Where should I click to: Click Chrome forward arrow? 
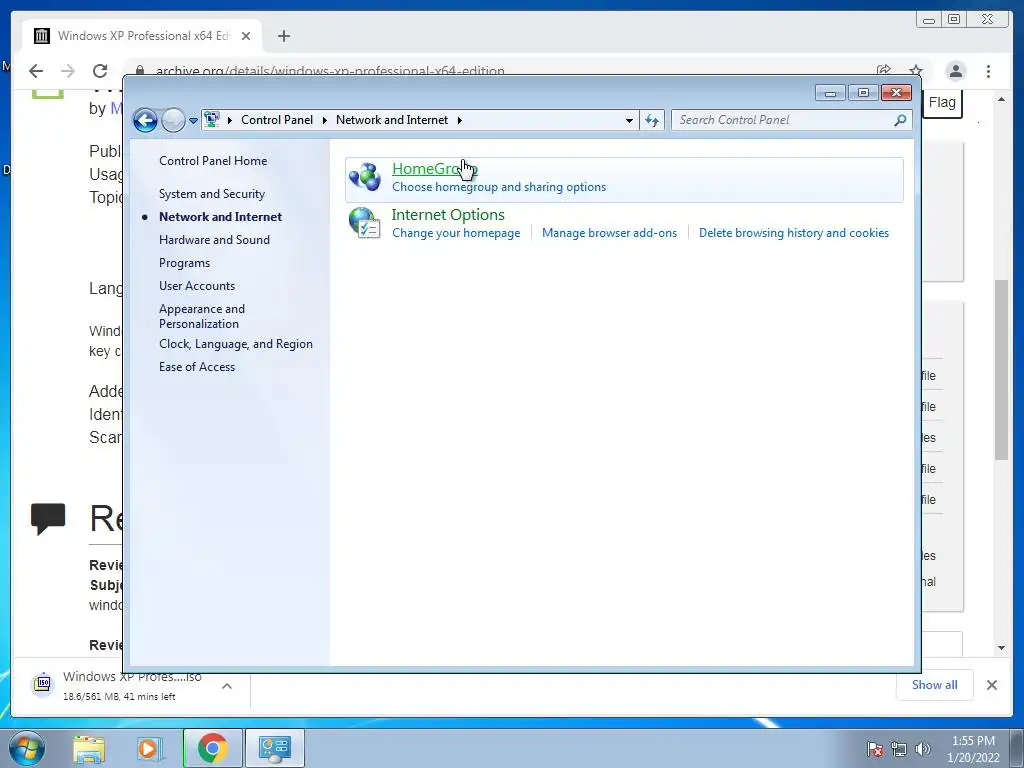68,71
